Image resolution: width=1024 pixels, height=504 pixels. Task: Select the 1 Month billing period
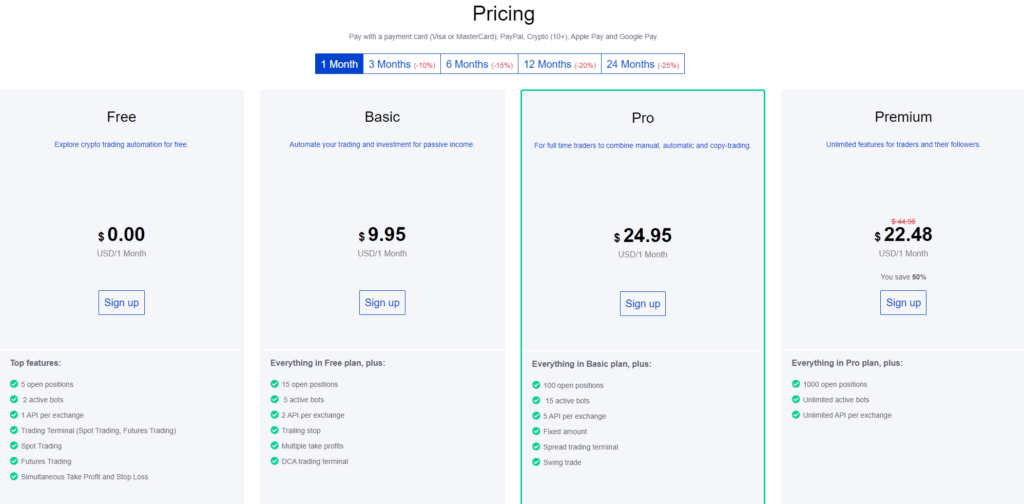[338, 64]
